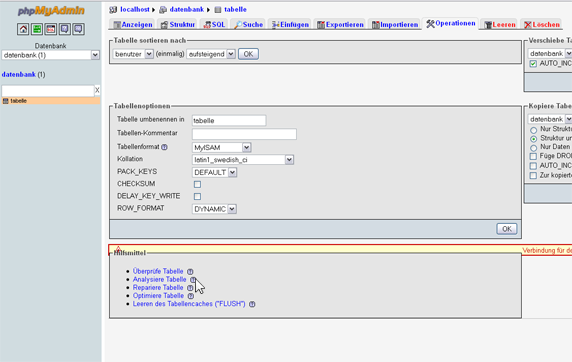Open the datenbank link in sidebar
The height and width of the screenshot is (362, 572).
[x=19, y=74]
